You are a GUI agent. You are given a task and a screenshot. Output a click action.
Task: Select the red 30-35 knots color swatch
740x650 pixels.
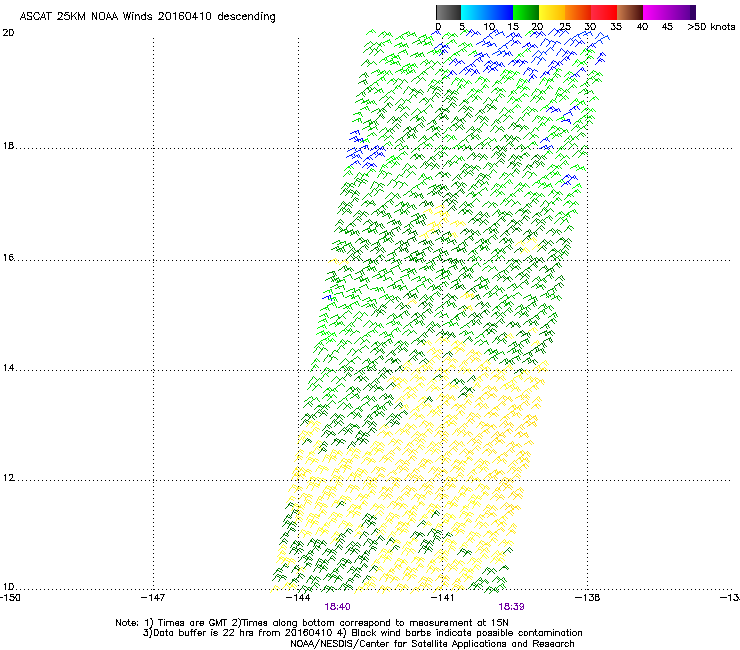coord(604,12)
